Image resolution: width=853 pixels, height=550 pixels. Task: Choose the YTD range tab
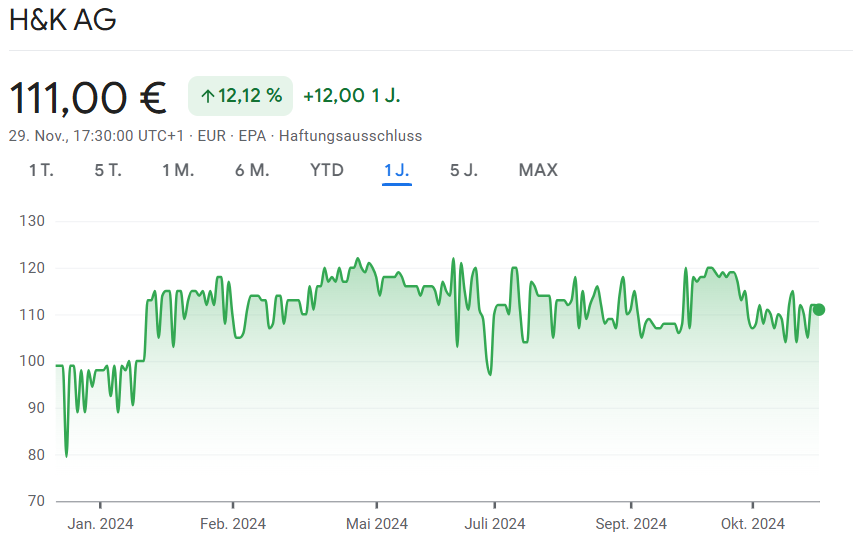327,170
